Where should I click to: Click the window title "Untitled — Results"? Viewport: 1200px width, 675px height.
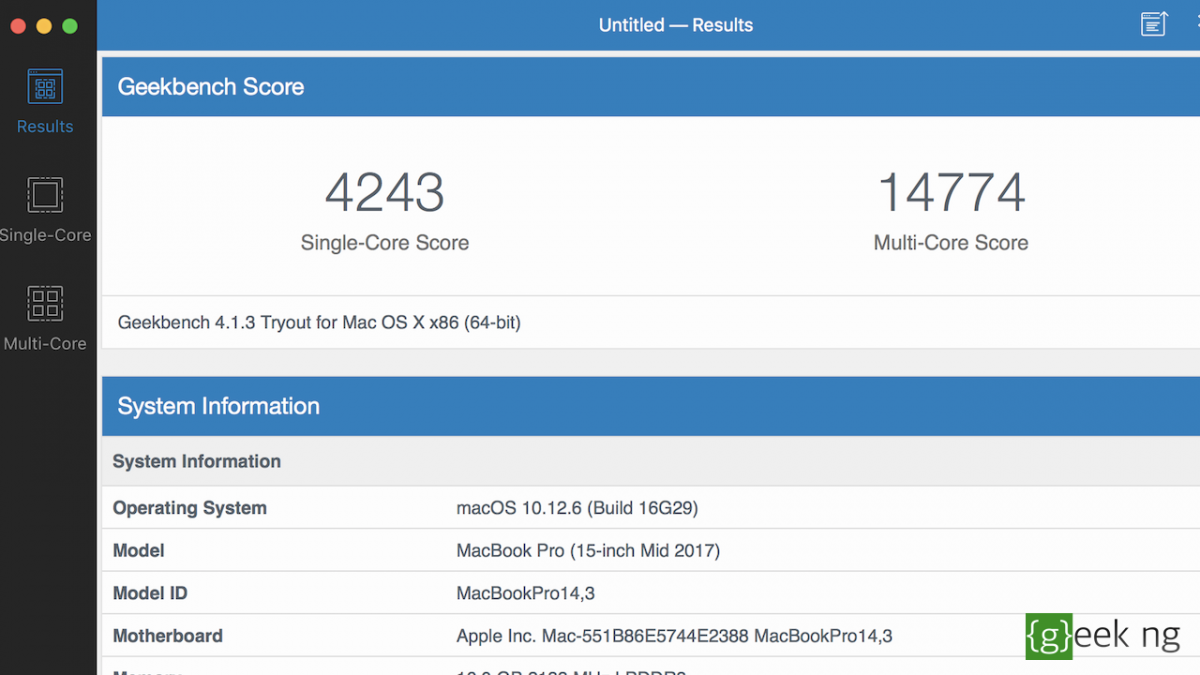676,25
